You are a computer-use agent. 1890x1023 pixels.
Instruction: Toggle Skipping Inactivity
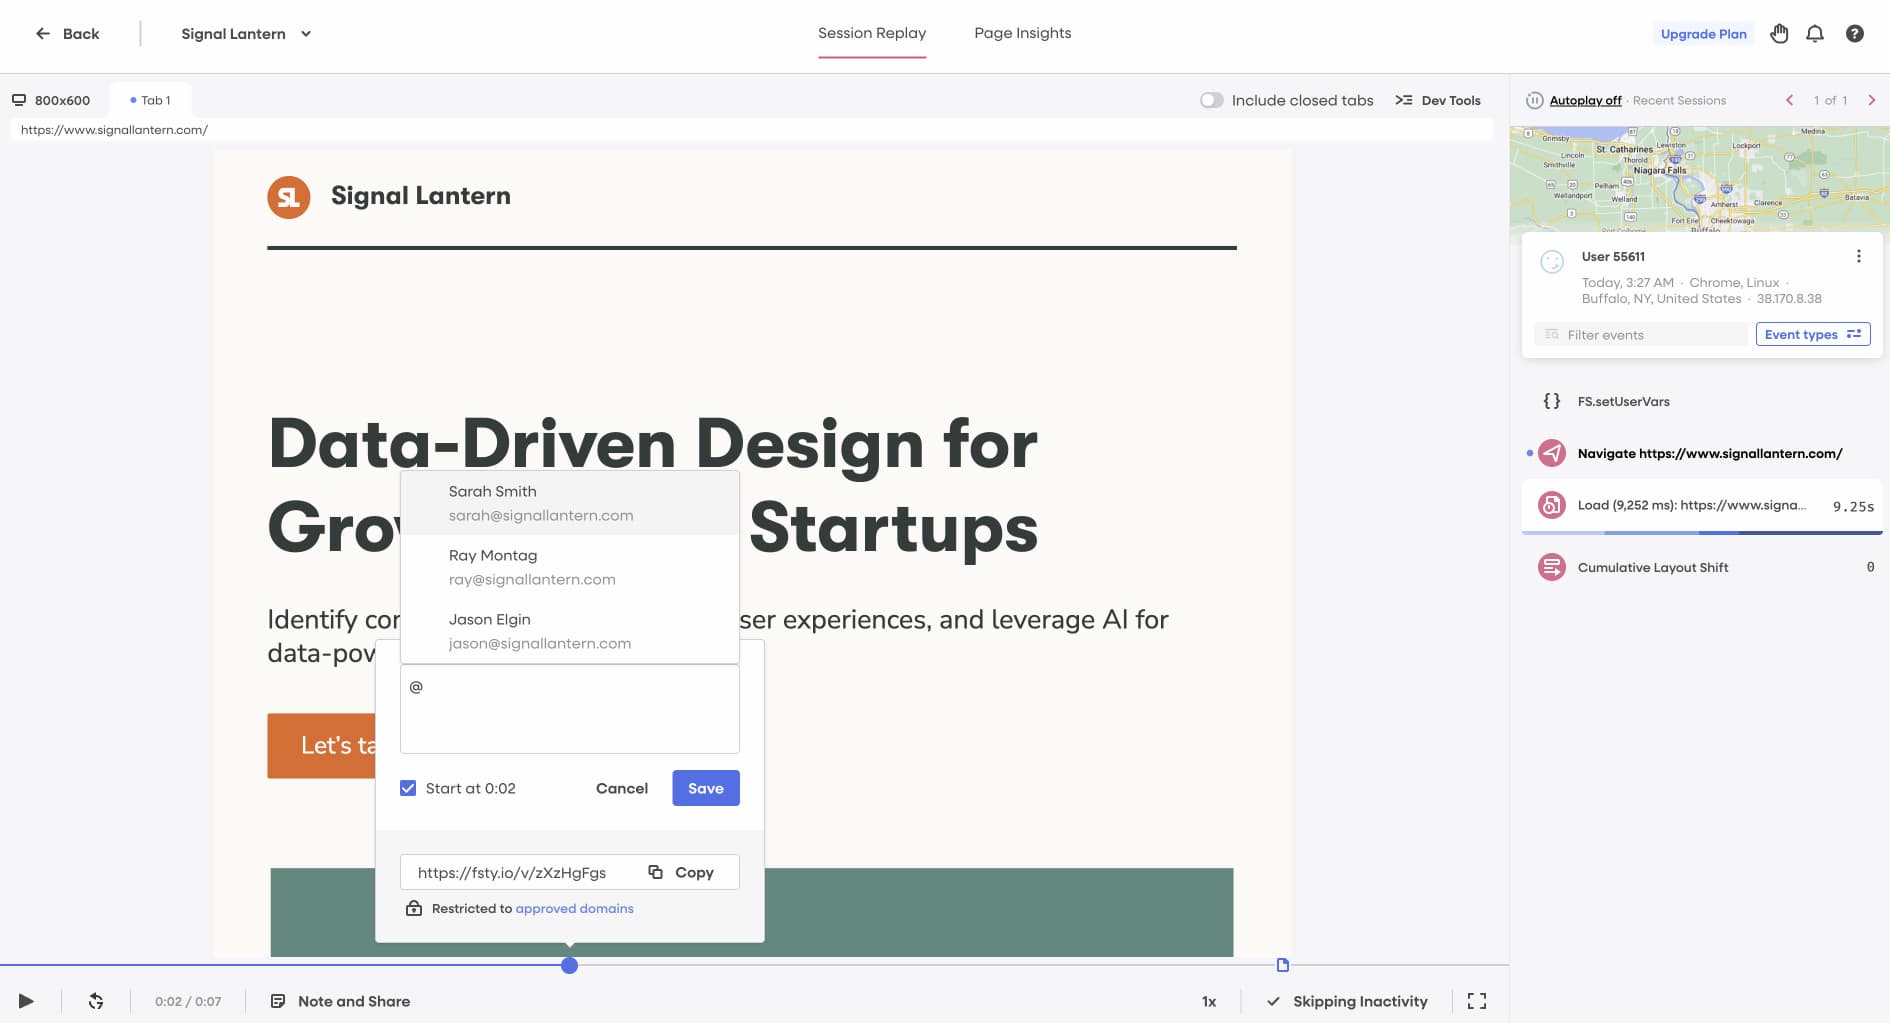point(1346,1001)
